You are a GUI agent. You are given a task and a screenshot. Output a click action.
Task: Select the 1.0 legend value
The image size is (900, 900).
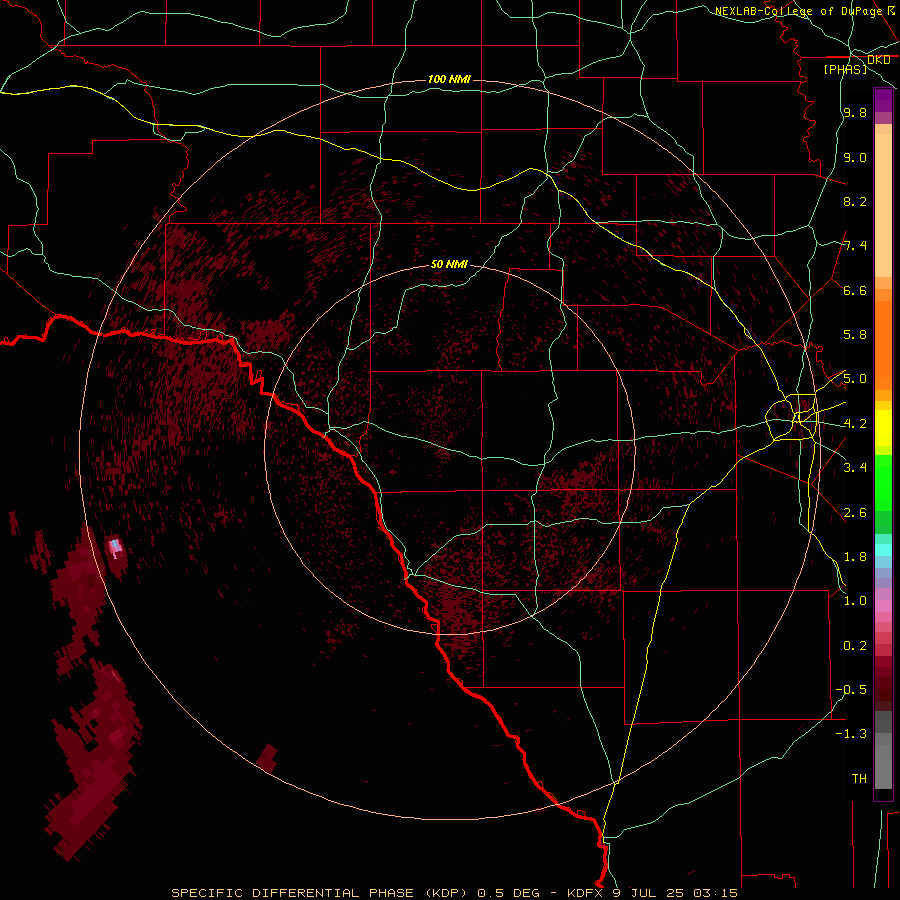tap(855, 601)
